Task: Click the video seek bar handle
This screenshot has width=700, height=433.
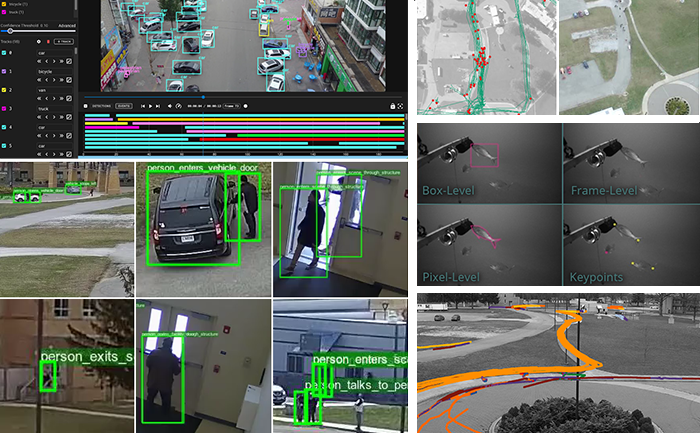Action: point(203,97)
